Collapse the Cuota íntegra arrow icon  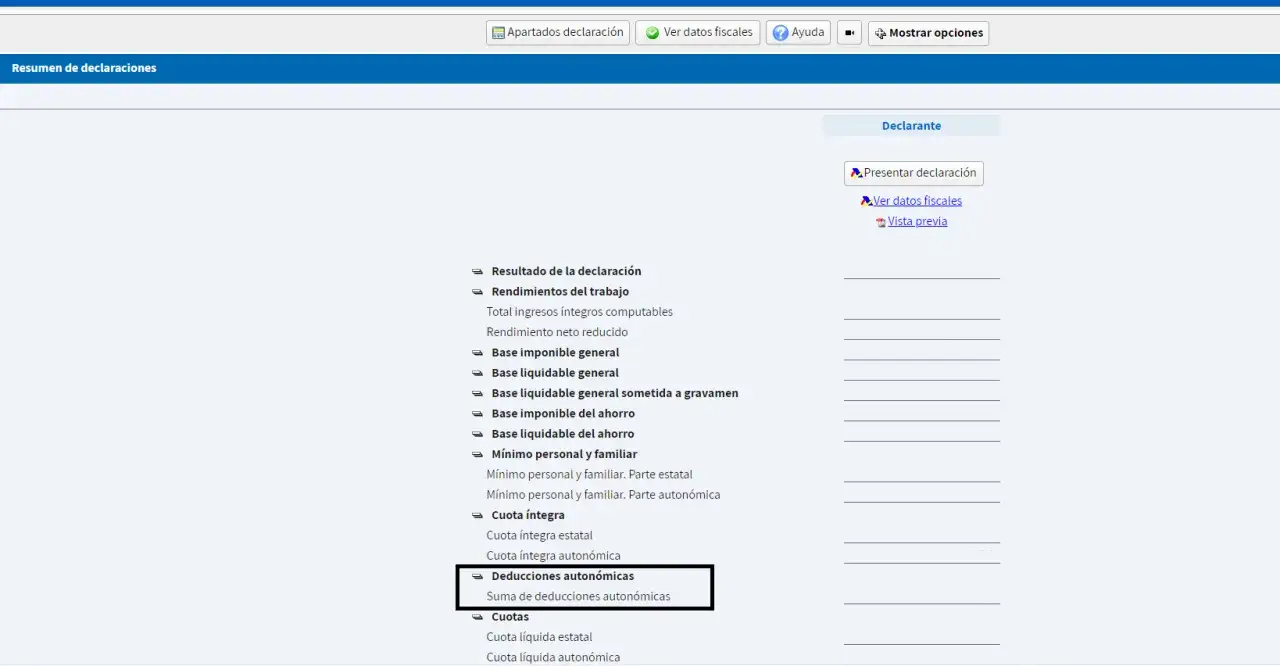[x=477, y=515]
